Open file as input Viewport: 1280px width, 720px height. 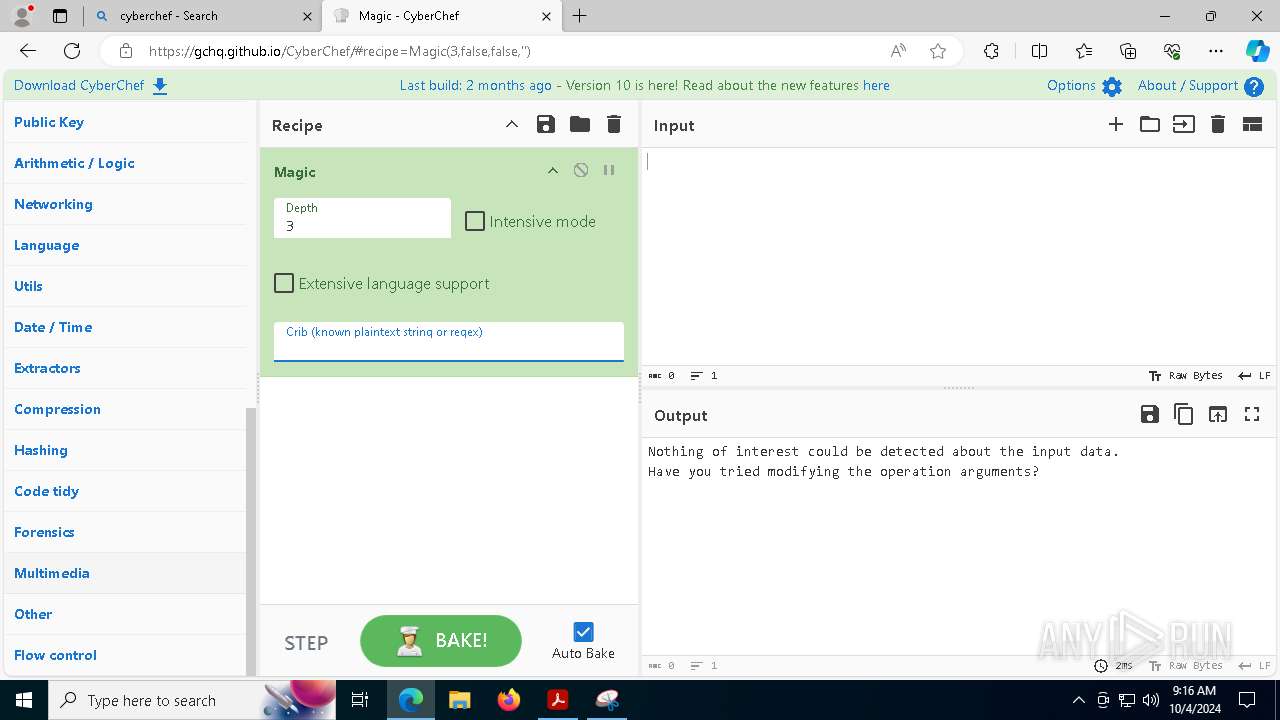point(1184,124)
